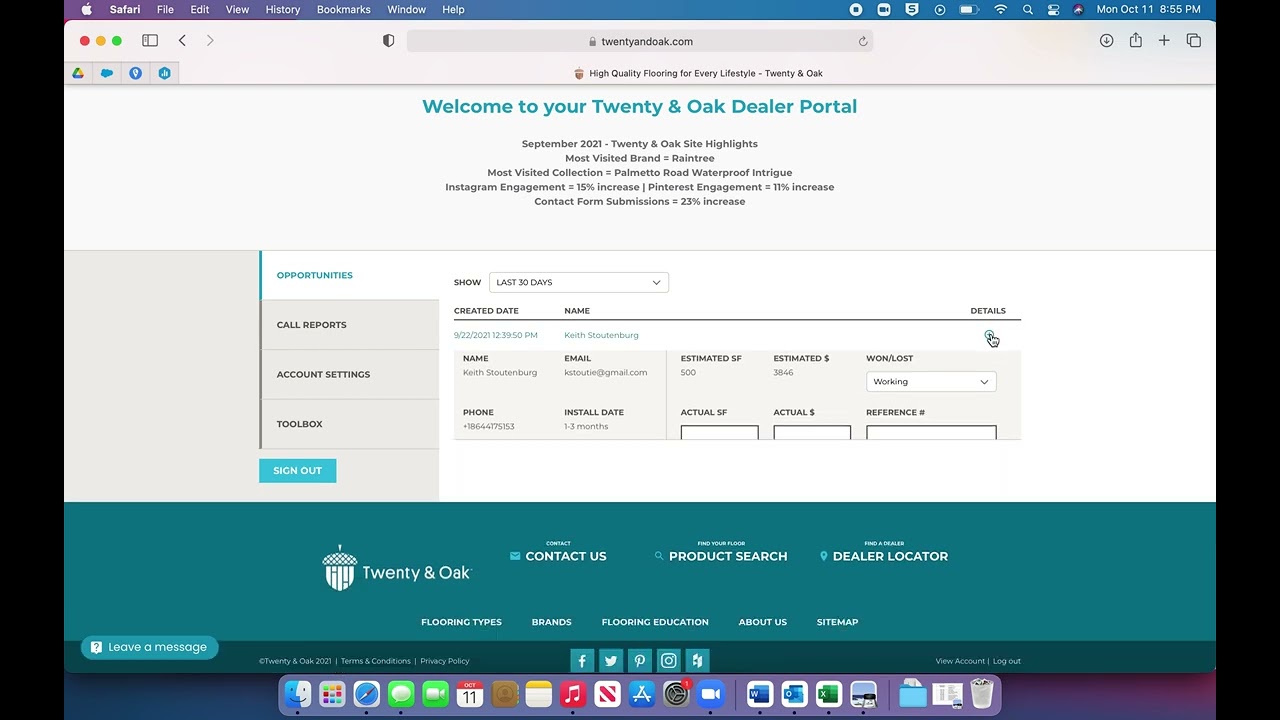Open the Flooring Types footer link
Image resolution: width=1280 pixels, height=720 pixels.
[461, 622]
